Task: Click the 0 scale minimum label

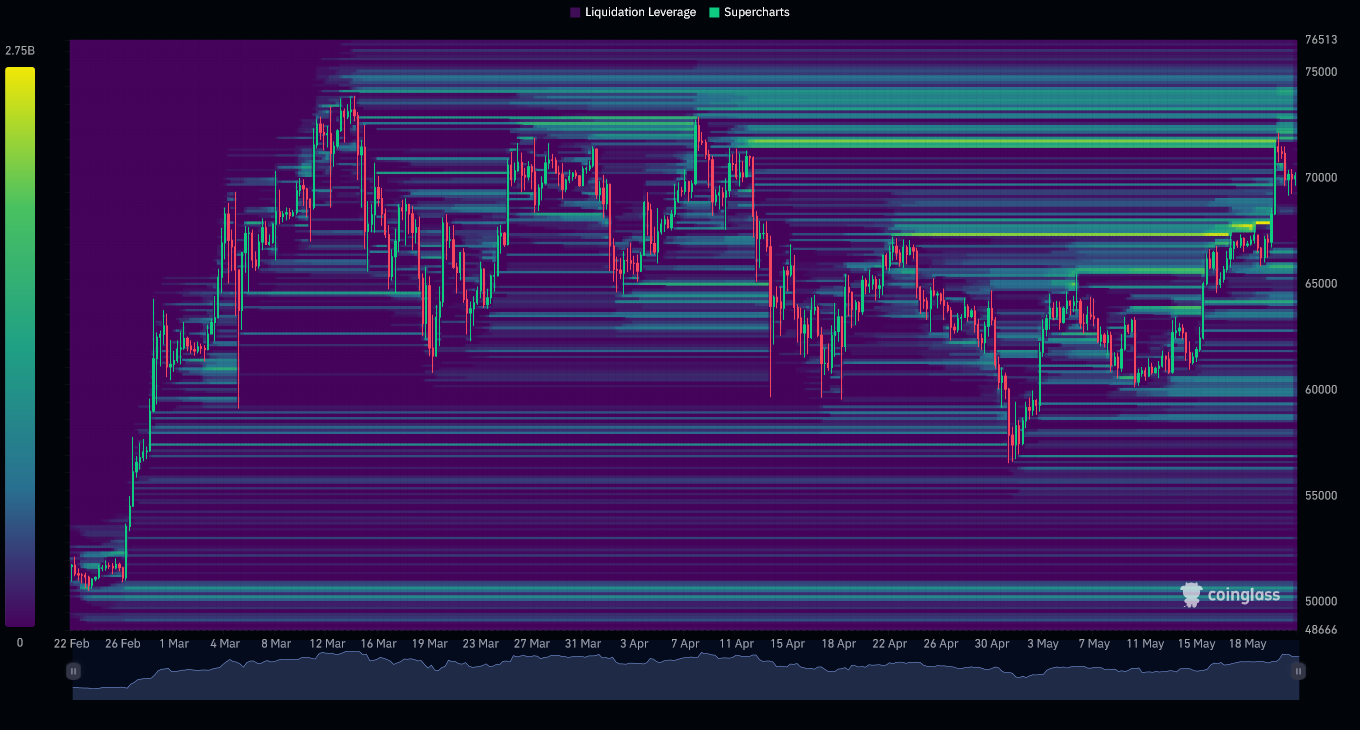Action: point(20,643)
